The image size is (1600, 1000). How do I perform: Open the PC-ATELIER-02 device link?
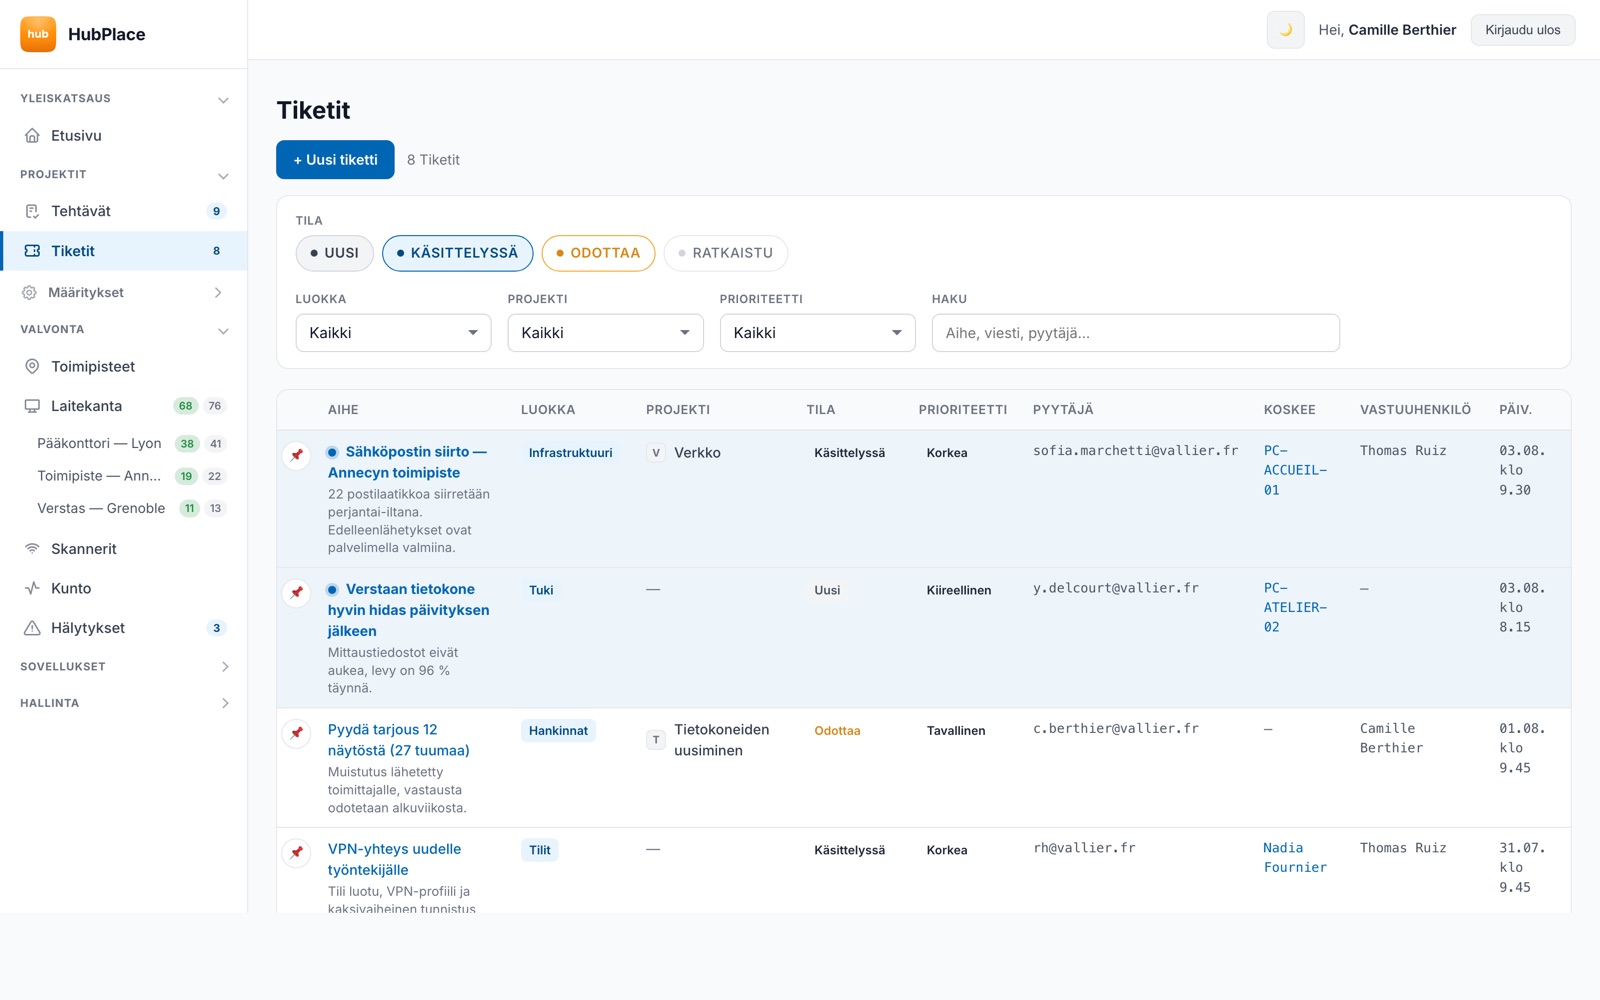coord(1295,607)
